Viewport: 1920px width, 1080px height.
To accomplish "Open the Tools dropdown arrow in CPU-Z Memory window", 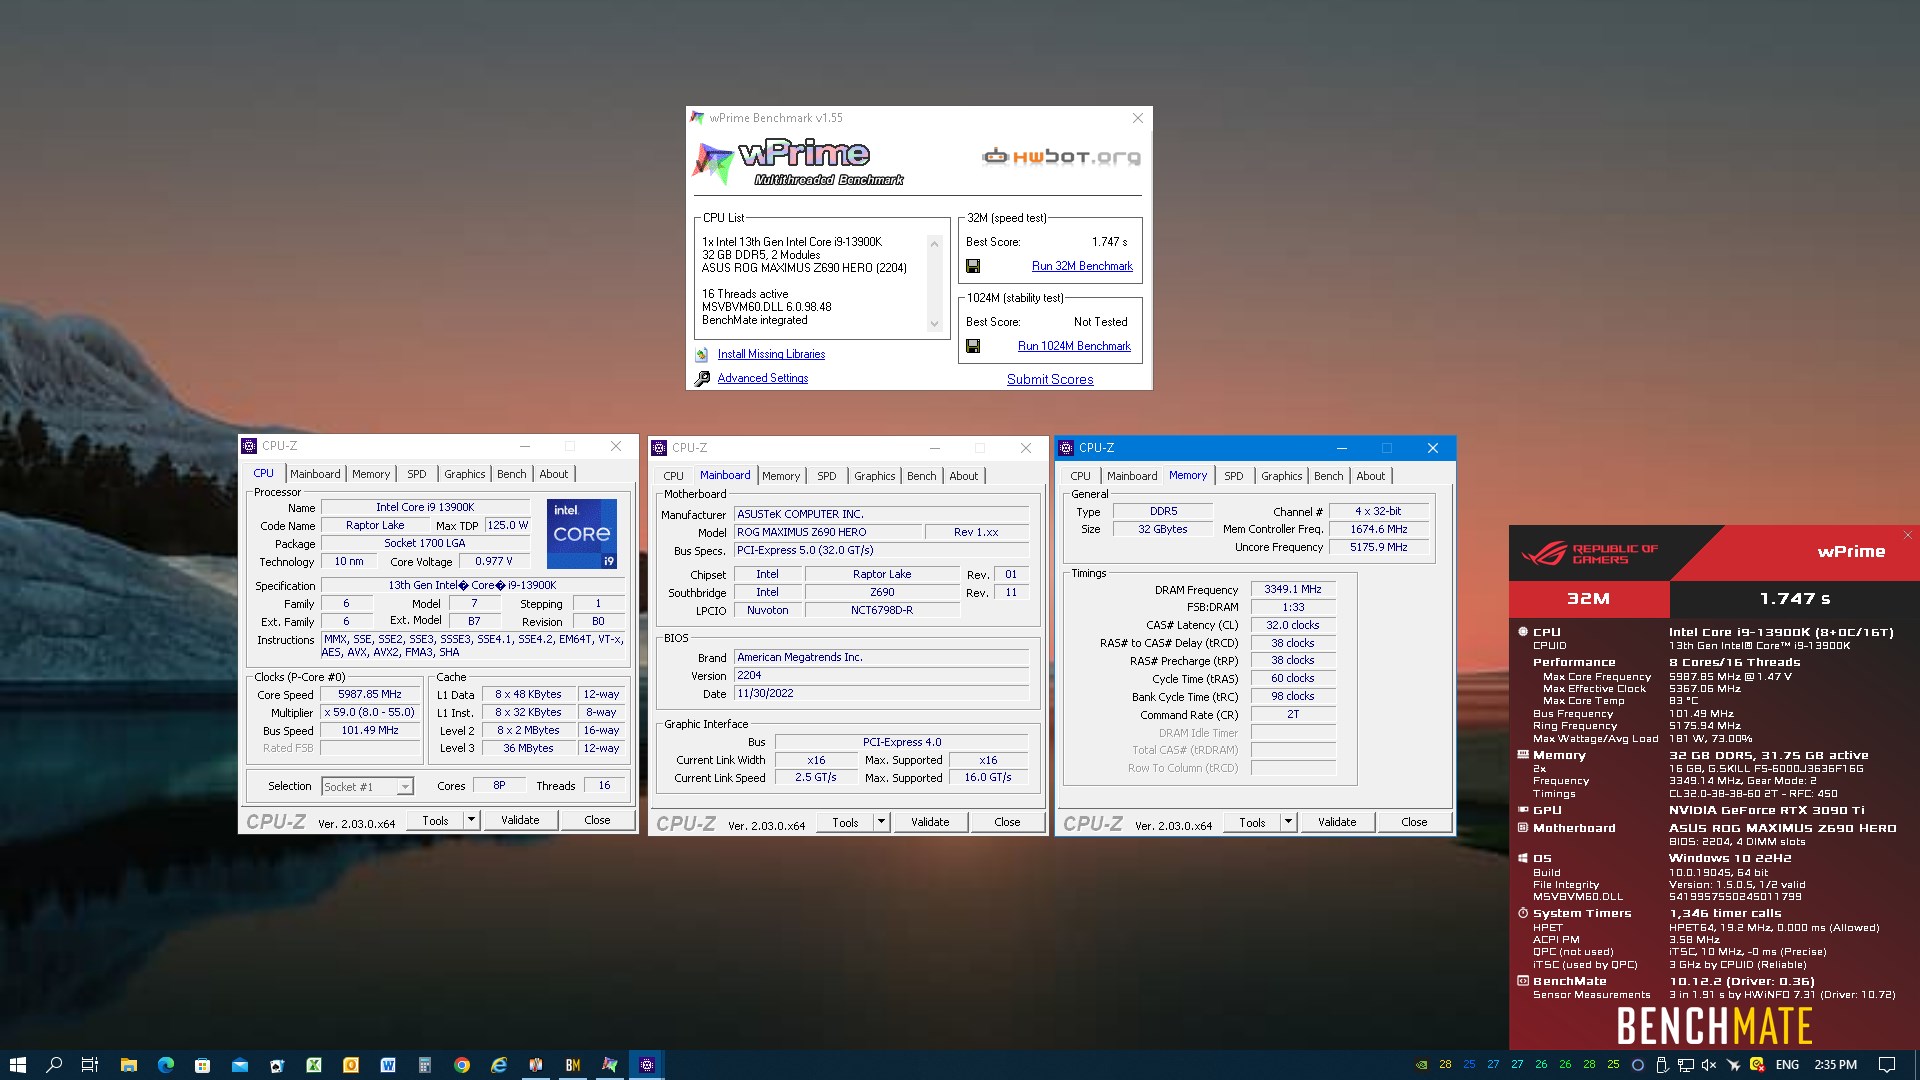I will (x=1288, y=822).
